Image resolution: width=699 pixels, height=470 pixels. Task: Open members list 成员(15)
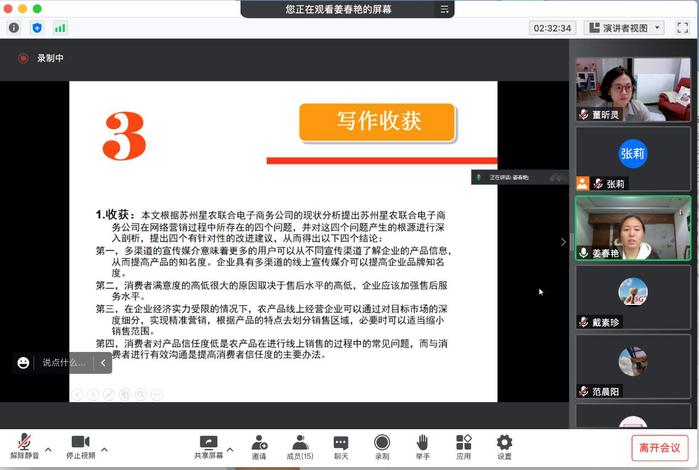(x=300, y=444)
